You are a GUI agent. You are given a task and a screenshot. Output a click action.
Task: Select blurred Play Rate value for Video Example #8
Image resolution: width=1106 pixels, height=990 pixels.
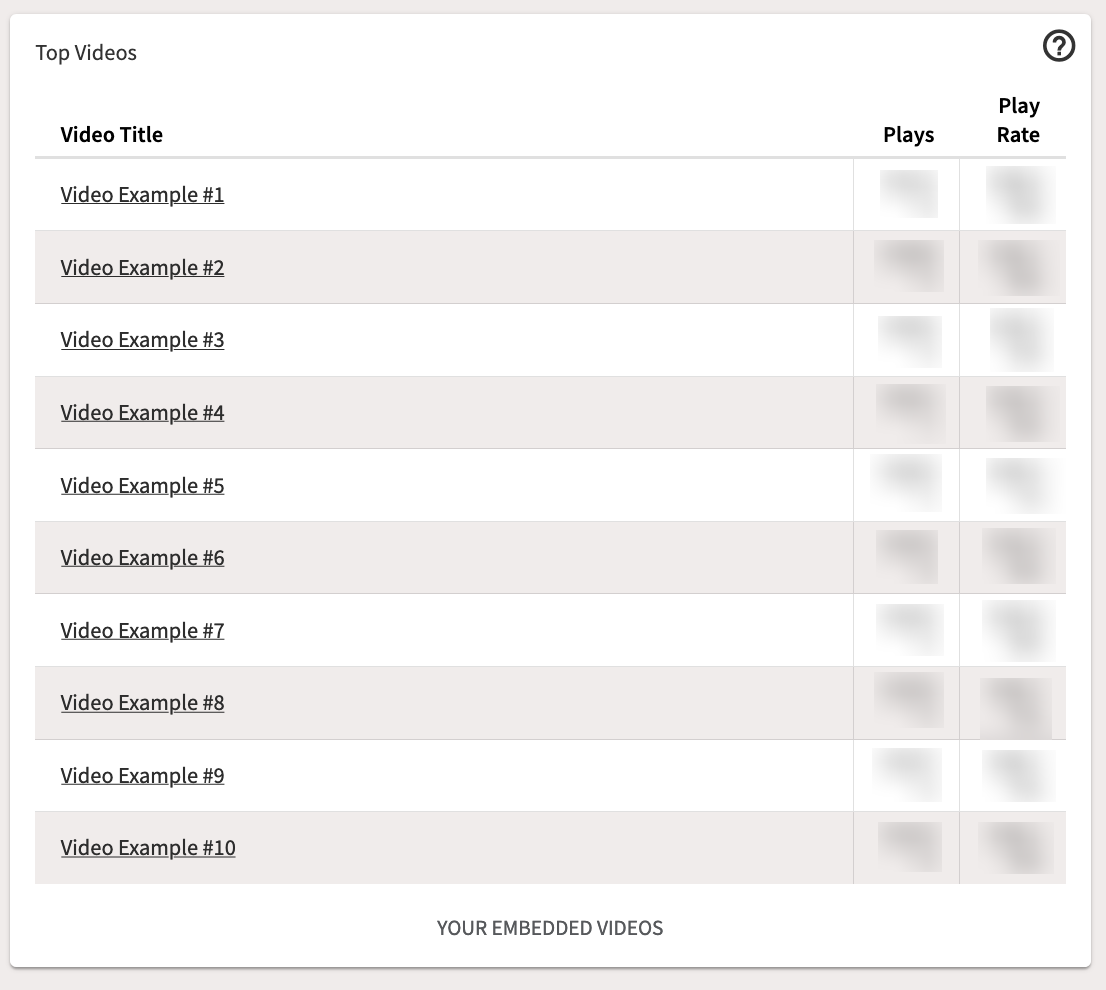1016,707
